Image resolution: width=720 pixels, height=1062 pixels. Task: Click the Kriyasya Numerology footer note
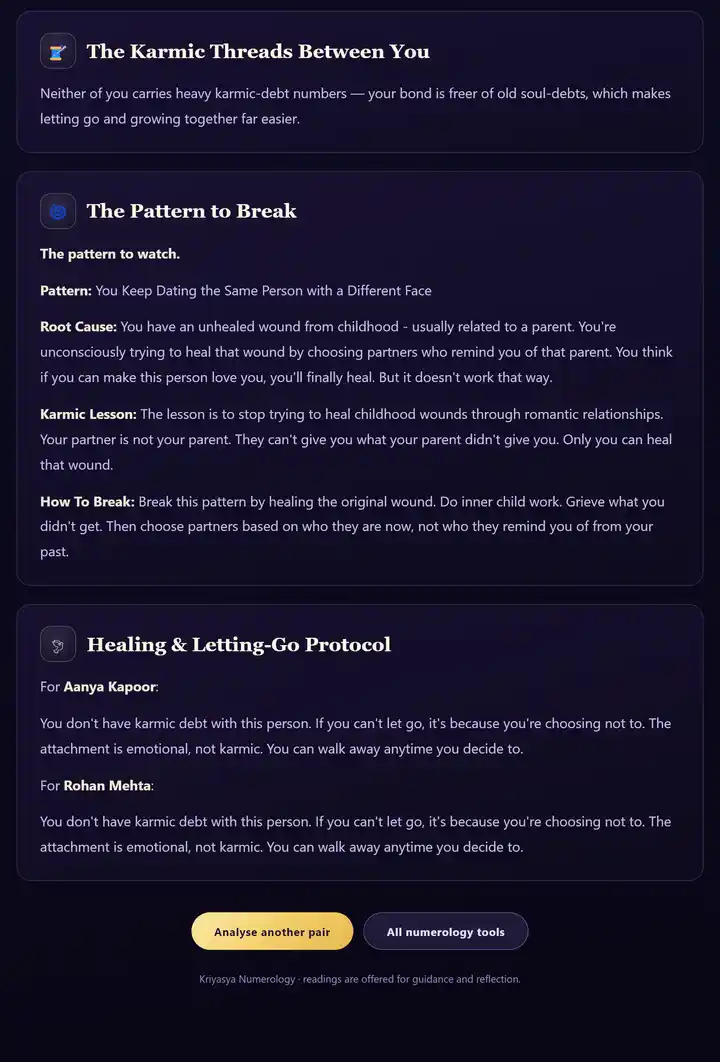tap(360, 979)
